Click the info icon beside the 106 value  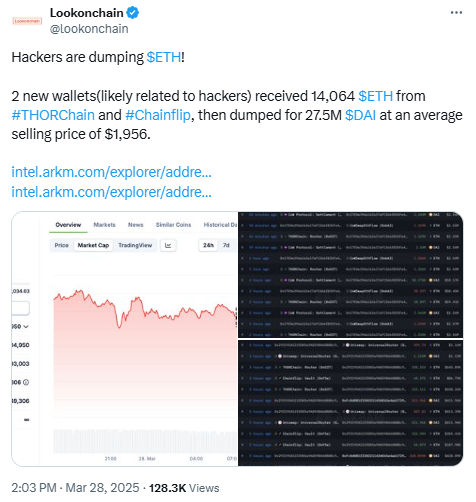(x=26, y=382)
